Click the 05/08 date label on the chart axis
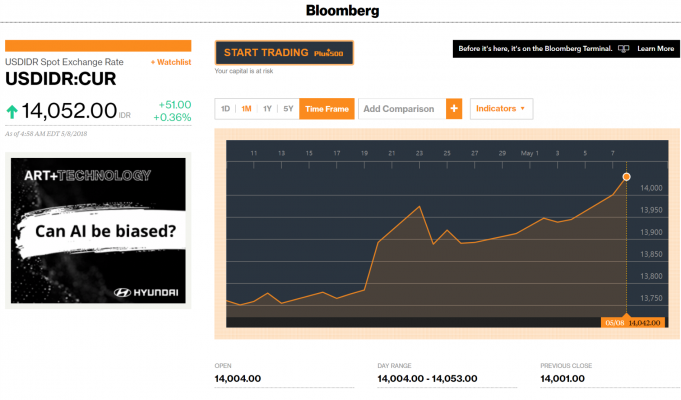Viewport: 681px width, 400px height. tap(613, 322)
